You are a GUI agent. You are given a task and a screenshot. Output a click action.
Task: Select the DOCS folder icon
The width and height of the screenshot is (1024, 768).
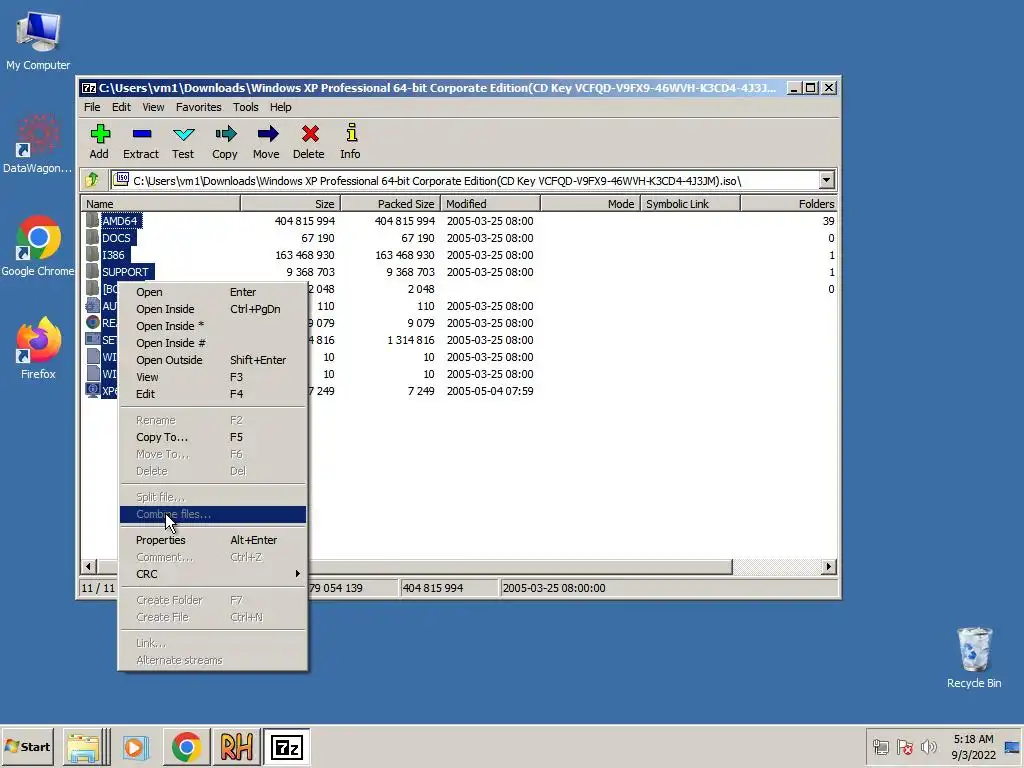(x=93, y=238)
